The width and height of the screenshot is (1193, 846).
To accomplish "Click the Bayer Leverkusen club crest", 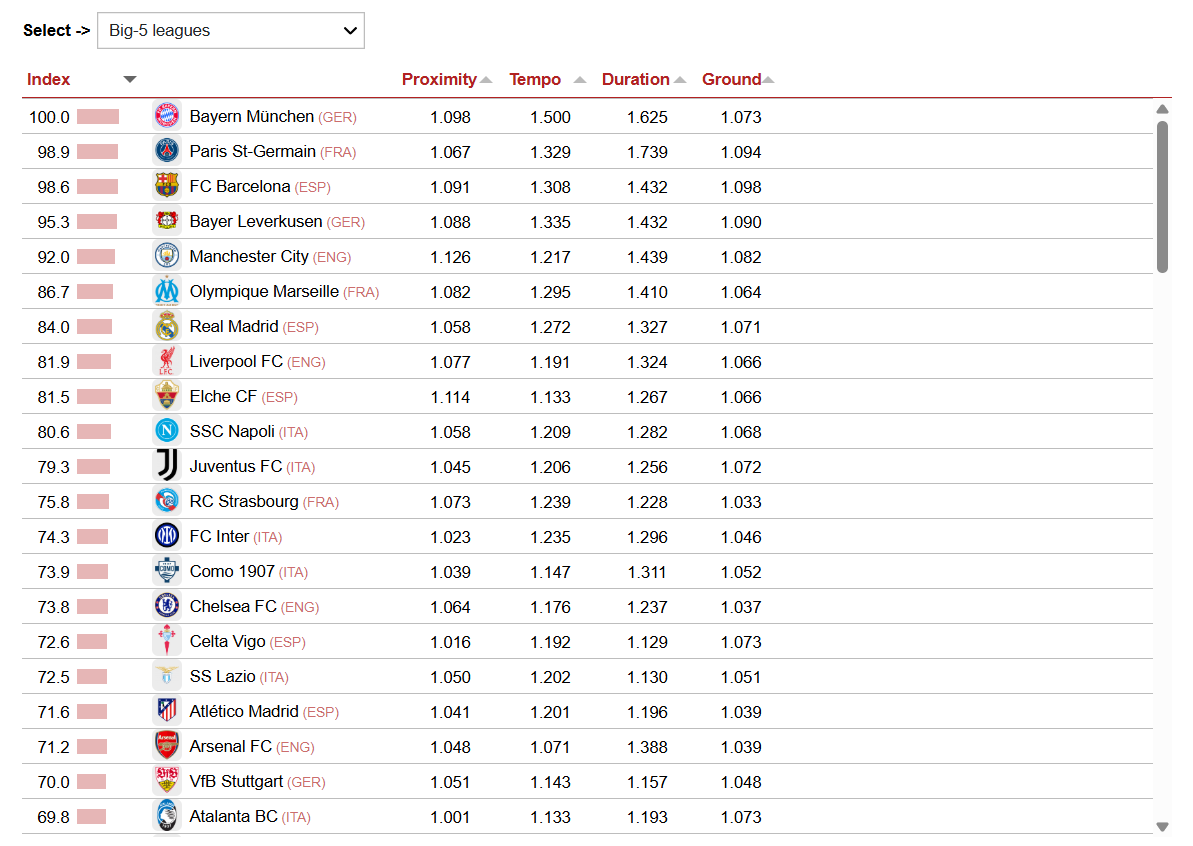I will pos(167,221).
